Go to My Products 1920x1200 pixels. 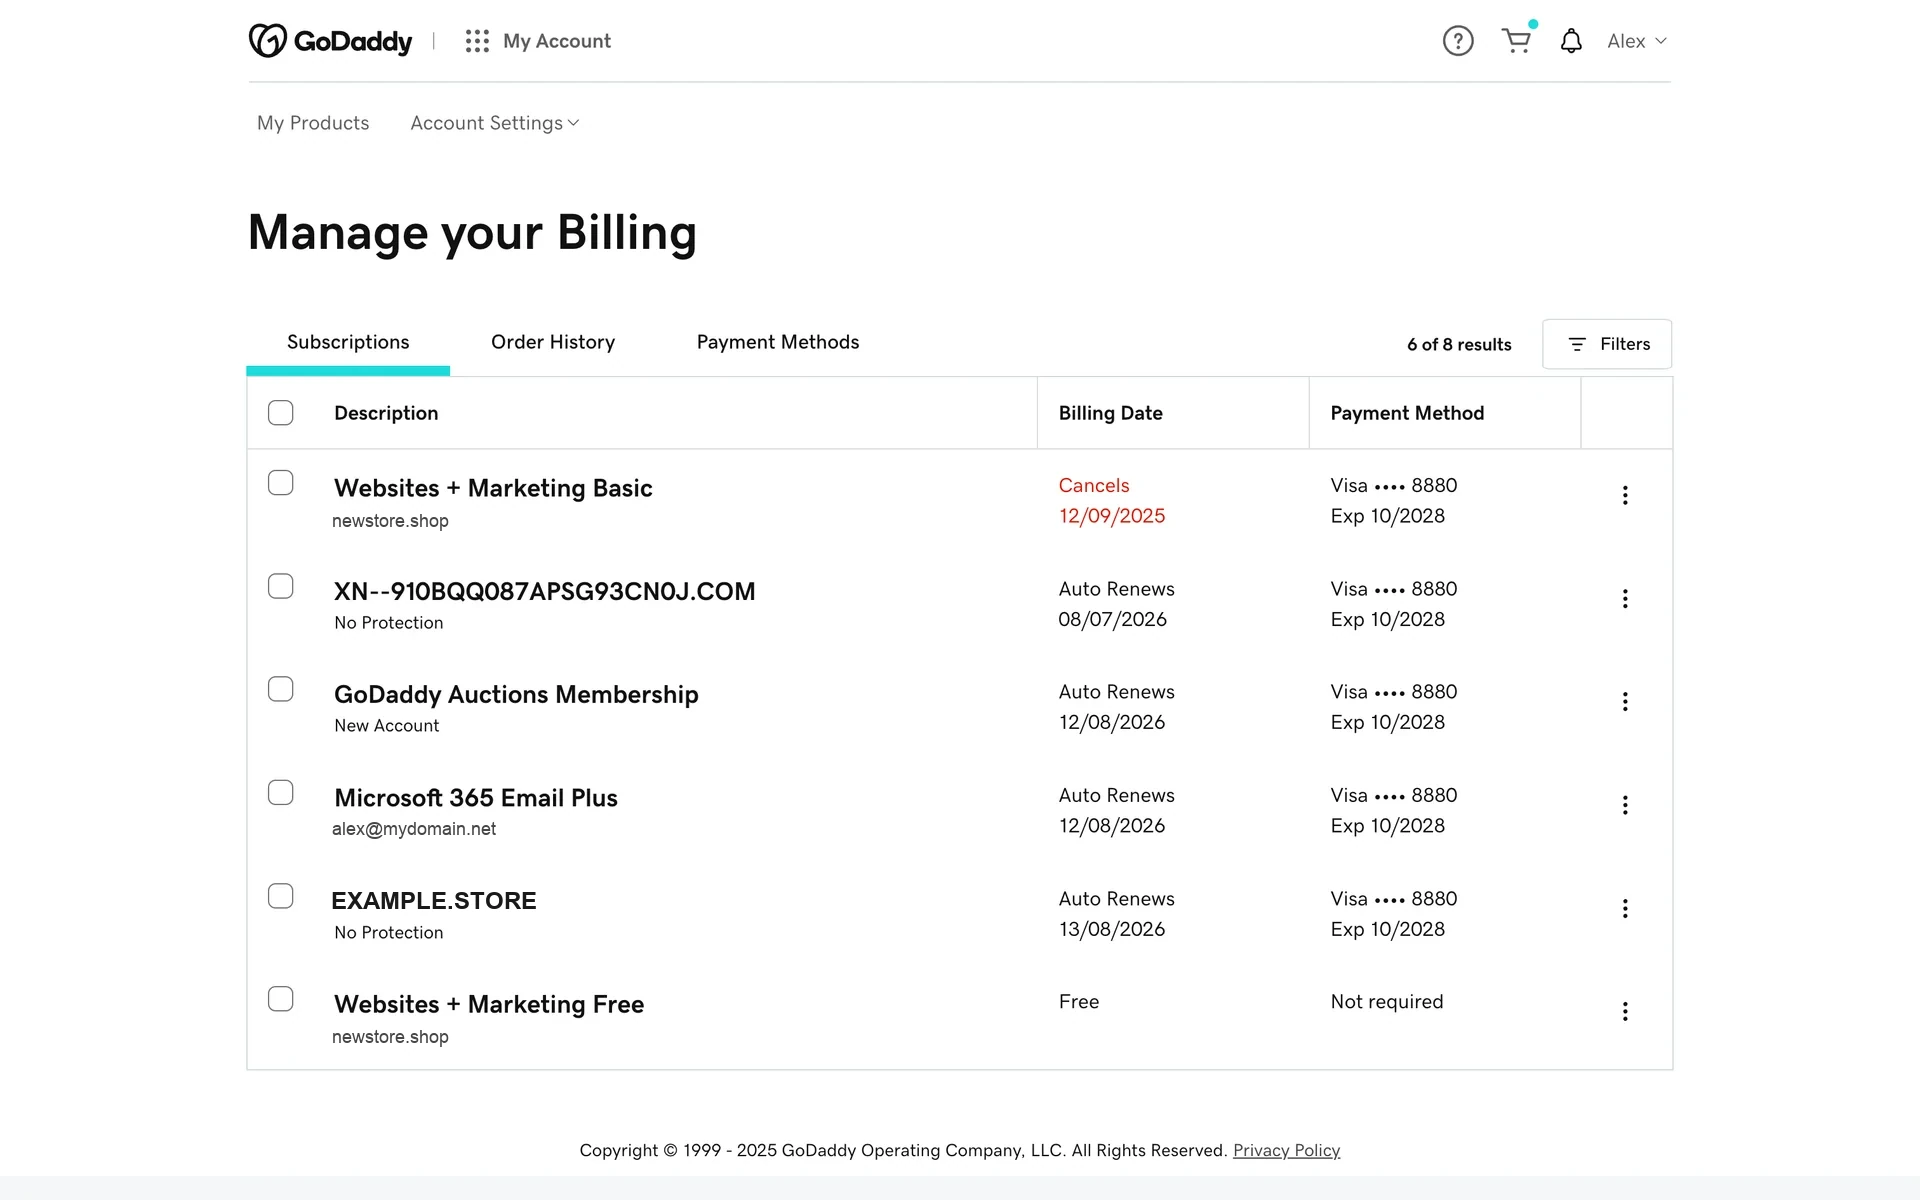coord(313,123)
